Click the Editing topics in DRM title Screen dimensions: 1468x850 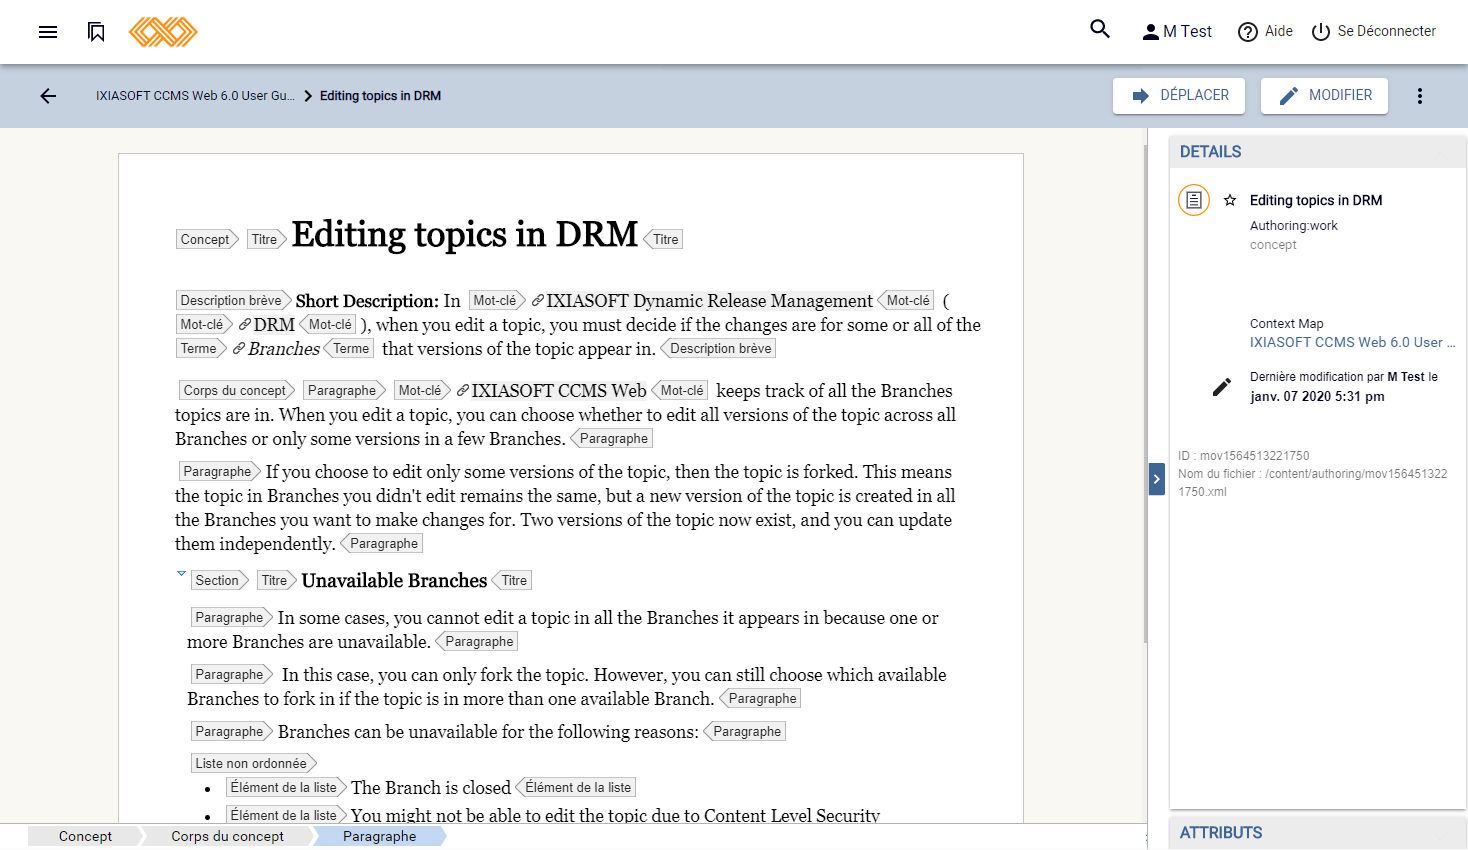click(465, 234)
